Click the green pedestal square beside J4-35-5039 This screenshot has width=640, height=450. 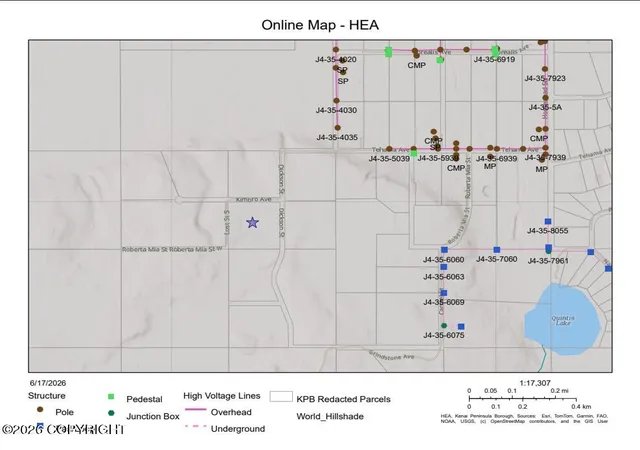414,154
